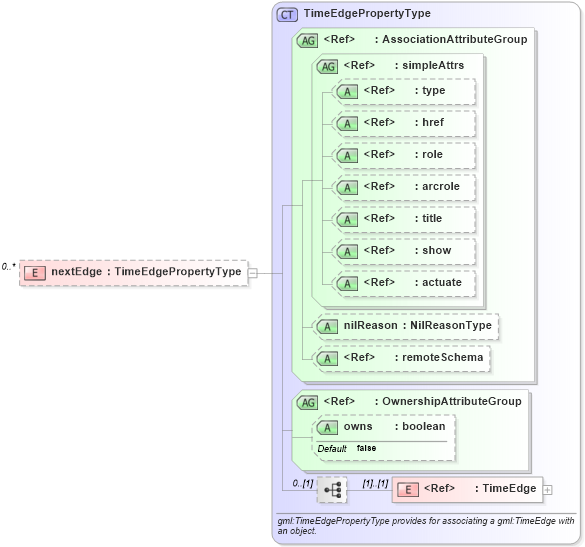Image resolution: width=585 pixels, height=547 pixels.
Task: Select the simpleAttrs reference label
Action: (x=404, y=65)
